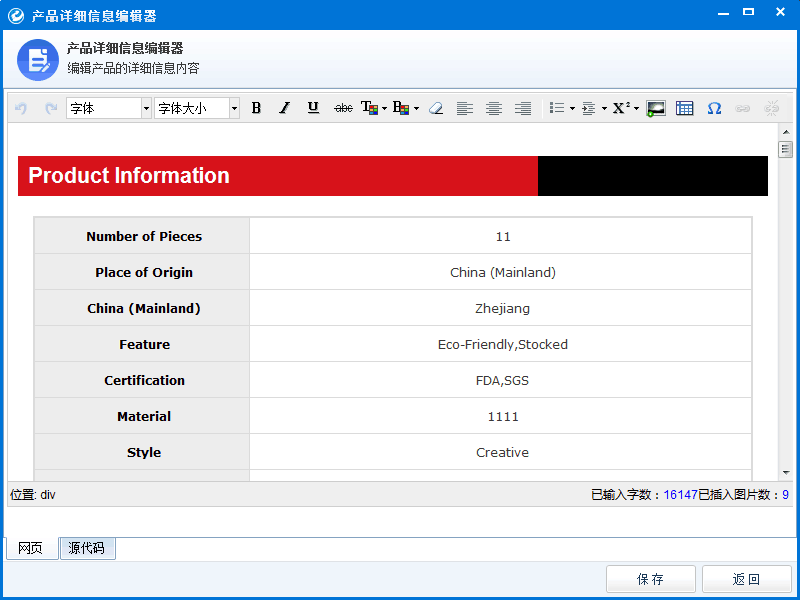800x600 pixels.
Task: Expand the bullet list options arrow
Action: tap(572, 108)
